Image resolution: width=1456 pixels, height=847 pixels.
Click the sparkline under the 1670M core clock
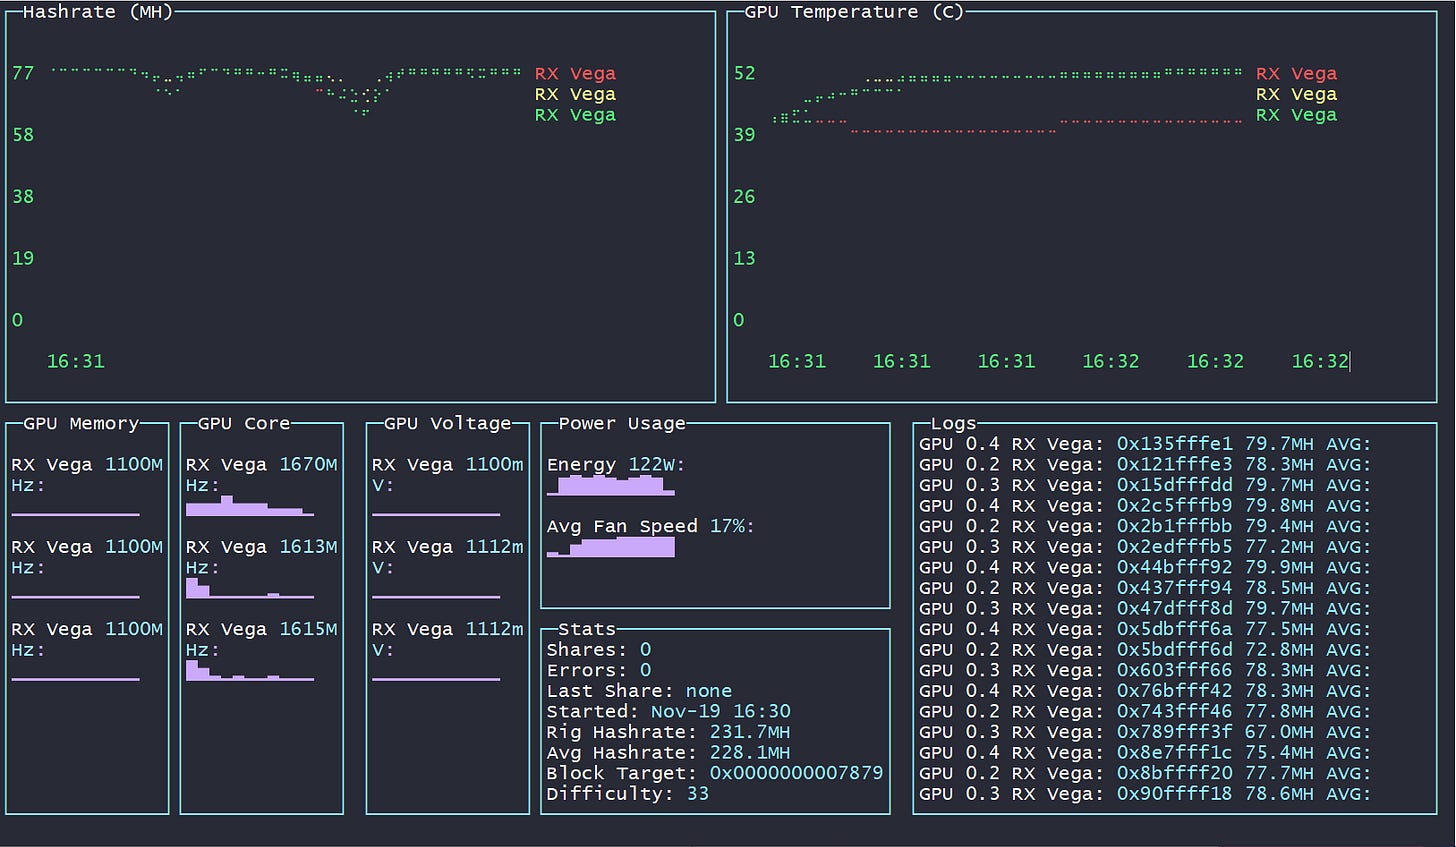[250, 506]
